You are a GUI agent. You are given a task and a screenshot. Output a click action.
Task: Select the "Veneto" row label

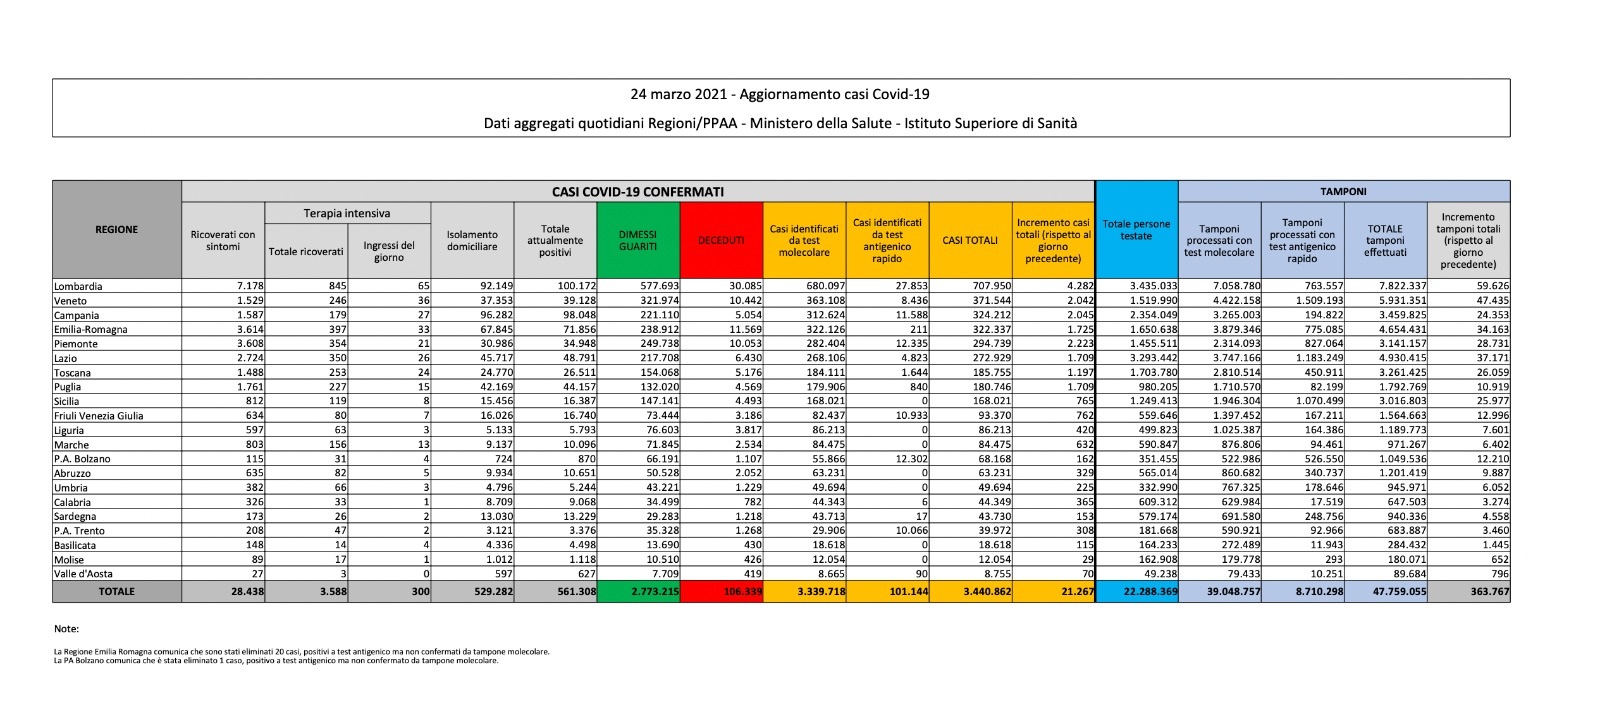tap(70, 300)
